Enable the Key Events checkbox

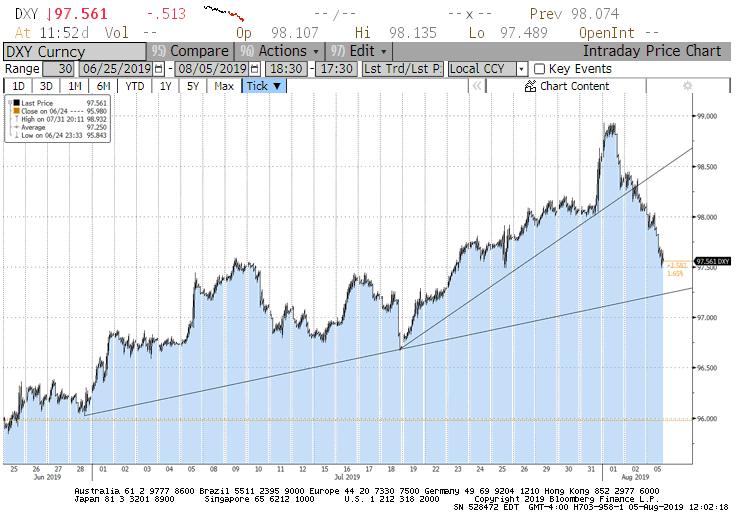(540, 69)
